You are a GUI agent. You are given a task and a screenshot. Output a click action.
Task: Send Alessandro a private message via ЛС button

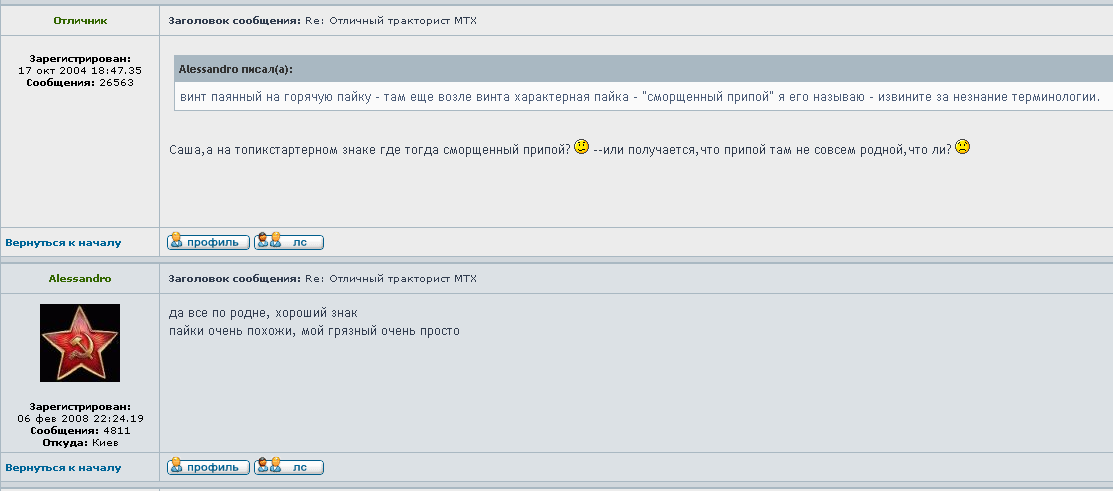(x=289, y=467)
